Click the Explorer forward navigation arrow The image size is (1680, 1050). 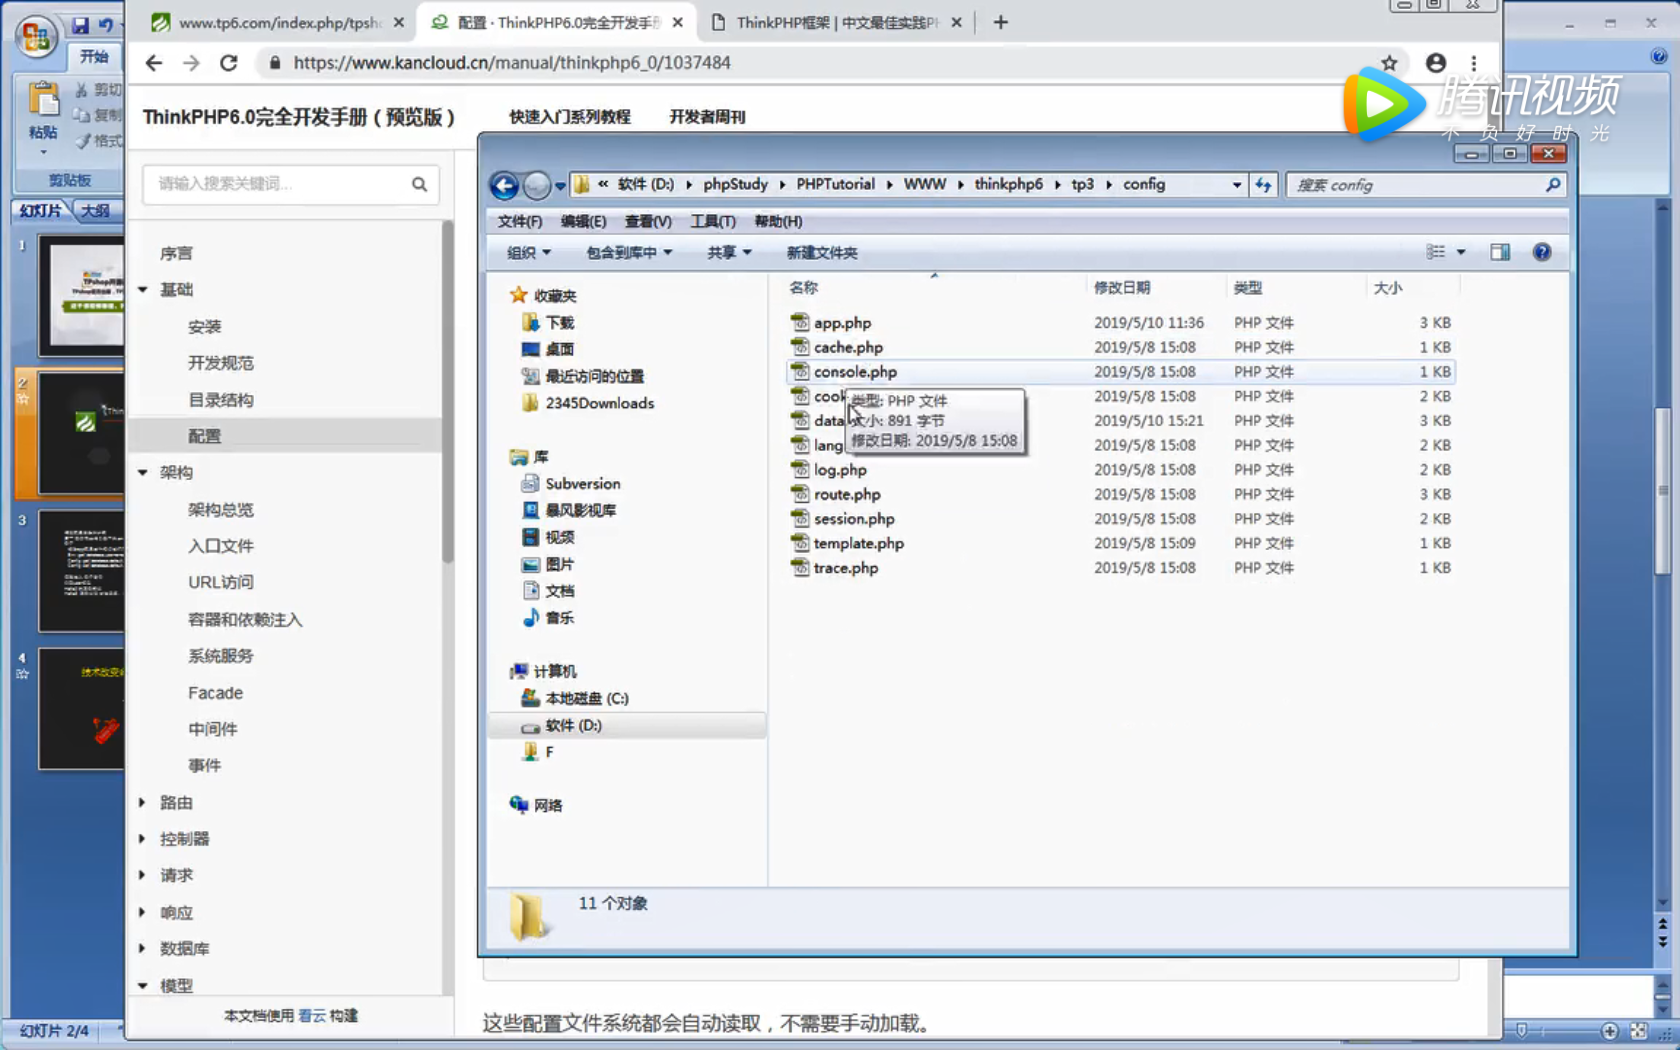[537, 185]
